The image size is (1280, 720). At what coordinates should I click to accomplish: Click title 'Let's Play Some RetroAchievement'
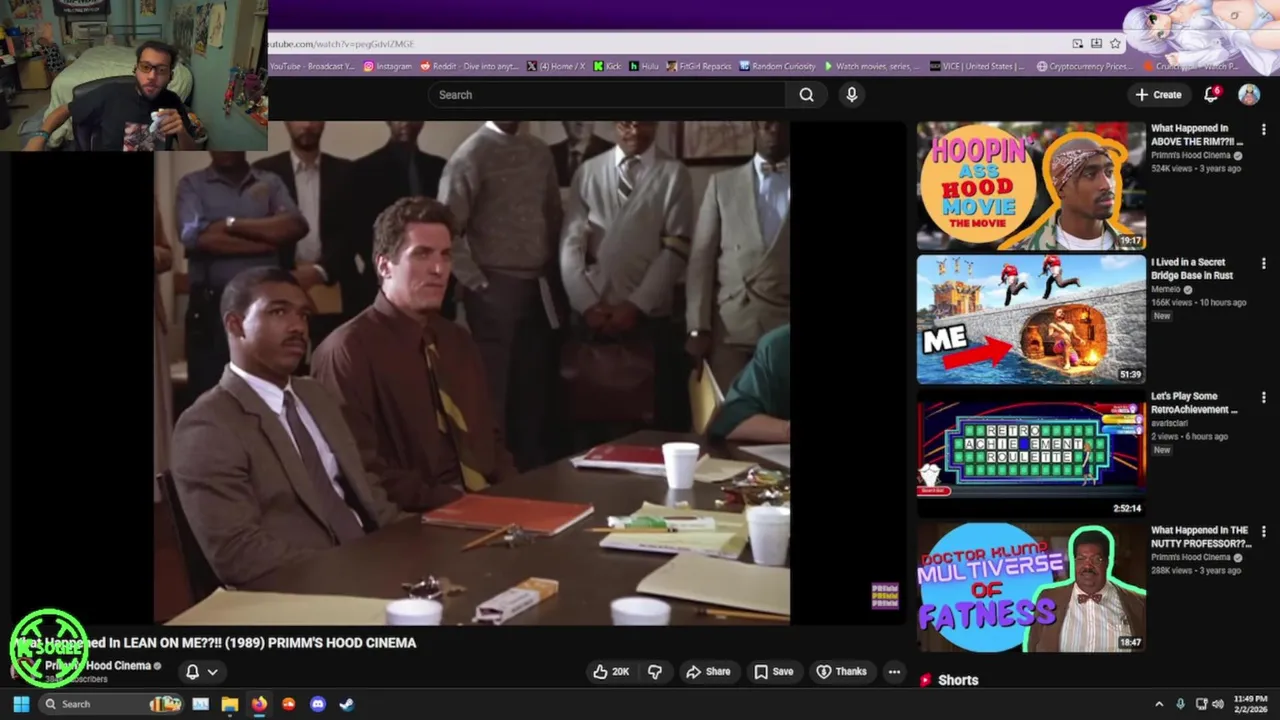(x=1194, y=403)
